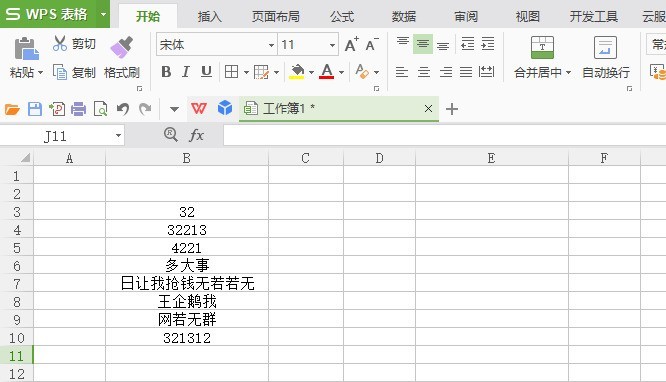Apply cell borders icon

(x=231, y=72)
